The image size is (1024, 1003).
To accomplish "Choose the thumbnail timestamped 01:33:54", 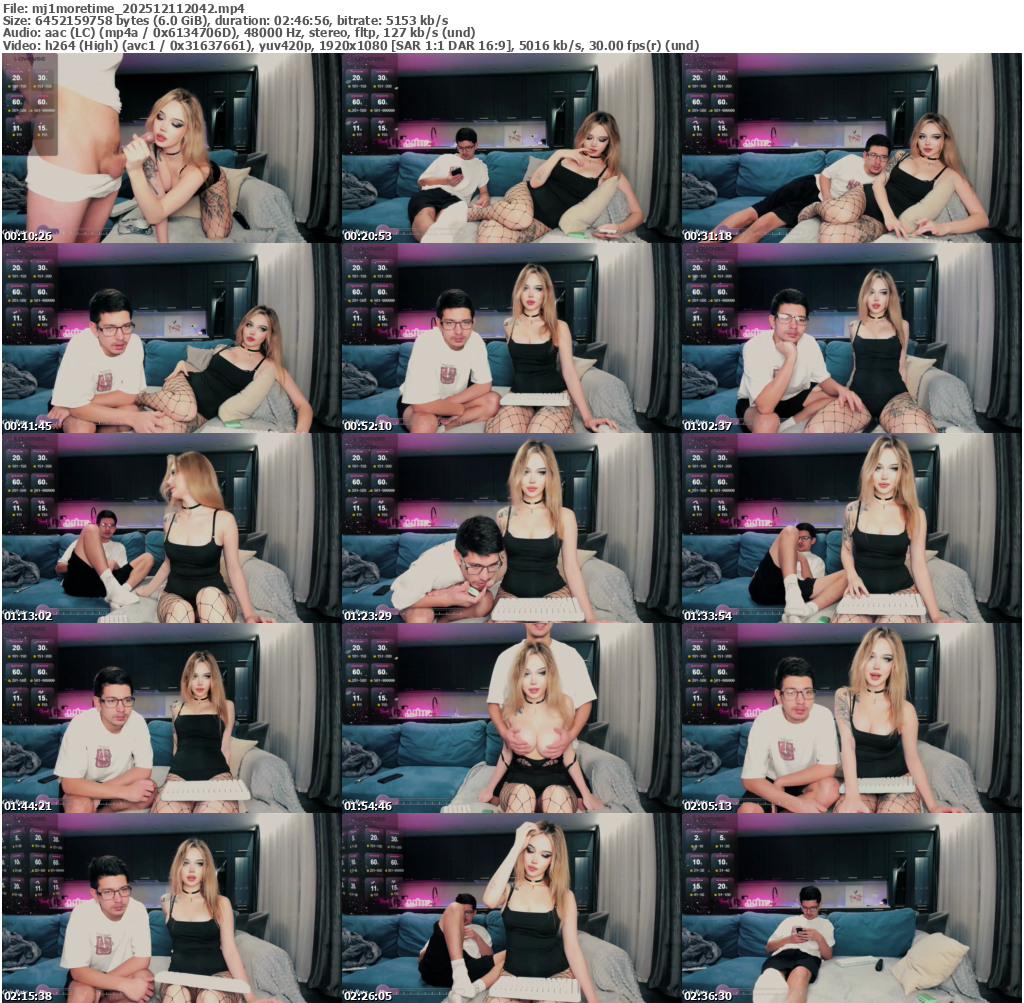I will click(x=852, y=528).
